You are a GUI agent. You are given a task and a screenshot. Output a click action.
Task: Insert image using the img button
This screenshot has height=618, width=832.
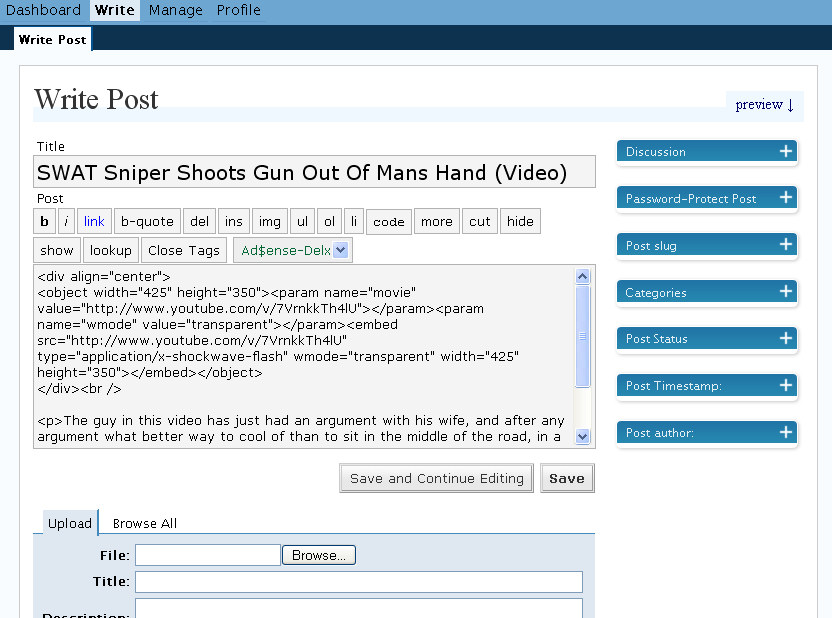(x=268, y=222)
